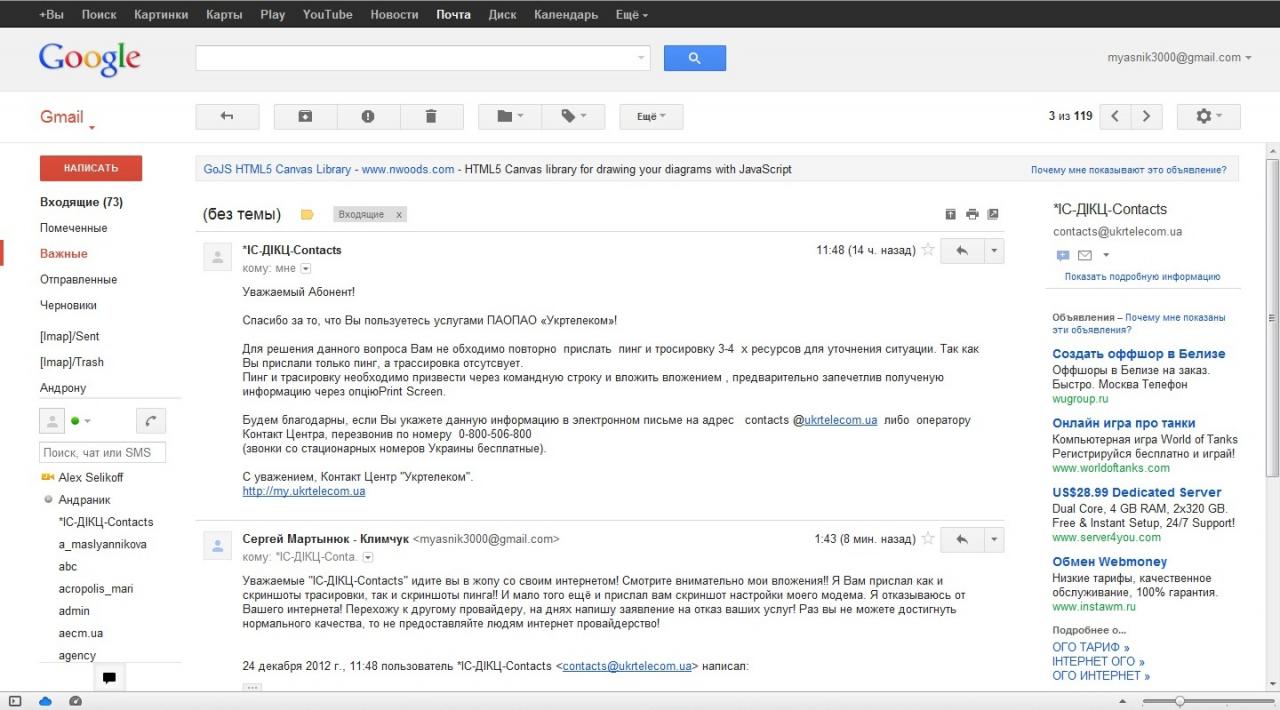Click the НАПИСАТЬ compose button

pos(91,168)
